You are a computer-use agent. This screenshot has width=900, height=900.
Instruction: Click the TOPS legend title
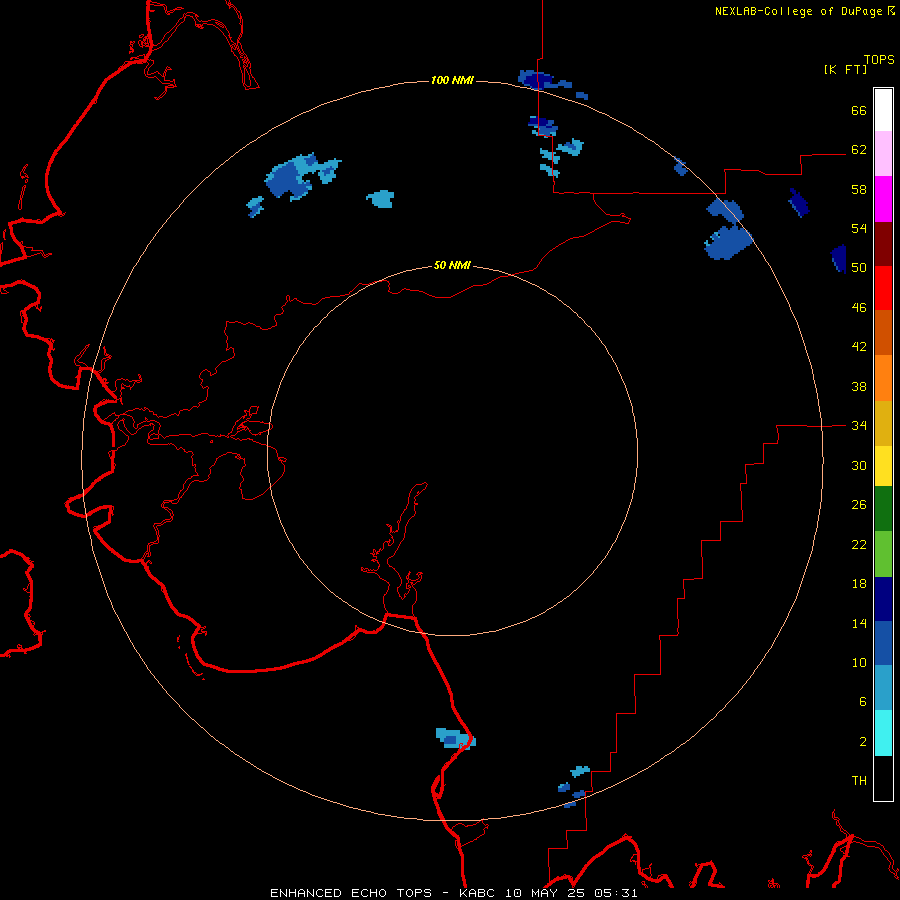pos(879,60)
